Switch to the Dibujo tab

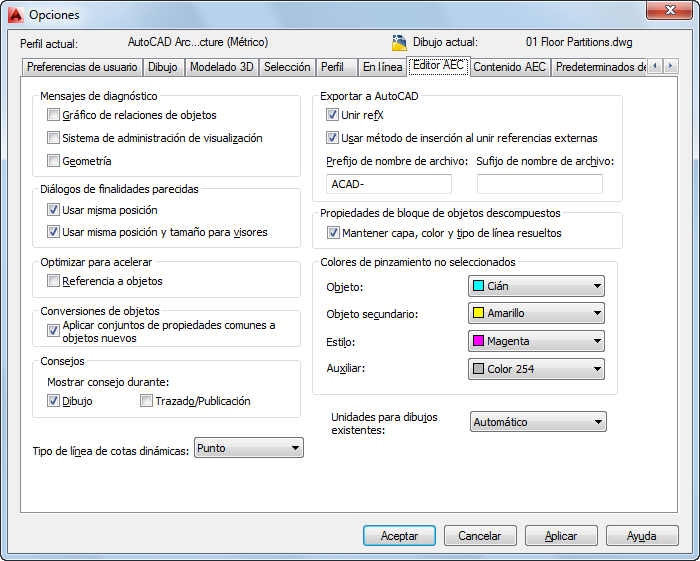click(x=163, y=67)
